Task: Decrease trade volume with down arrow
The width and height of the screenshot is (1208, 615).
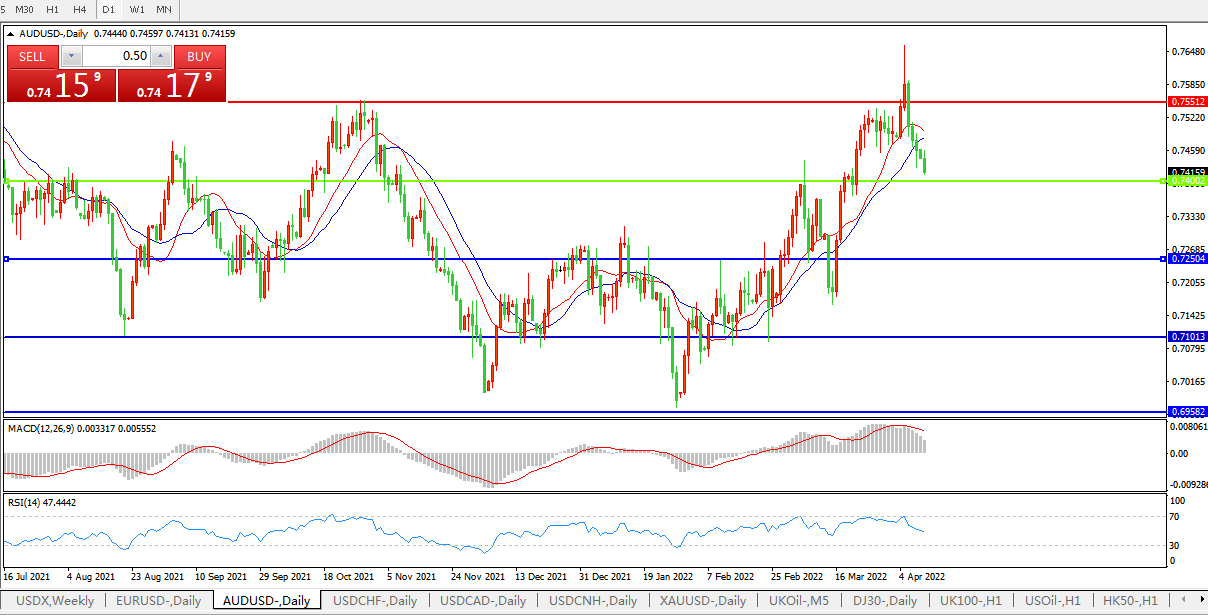Action: pyautogui.click(x=70, y=56)
